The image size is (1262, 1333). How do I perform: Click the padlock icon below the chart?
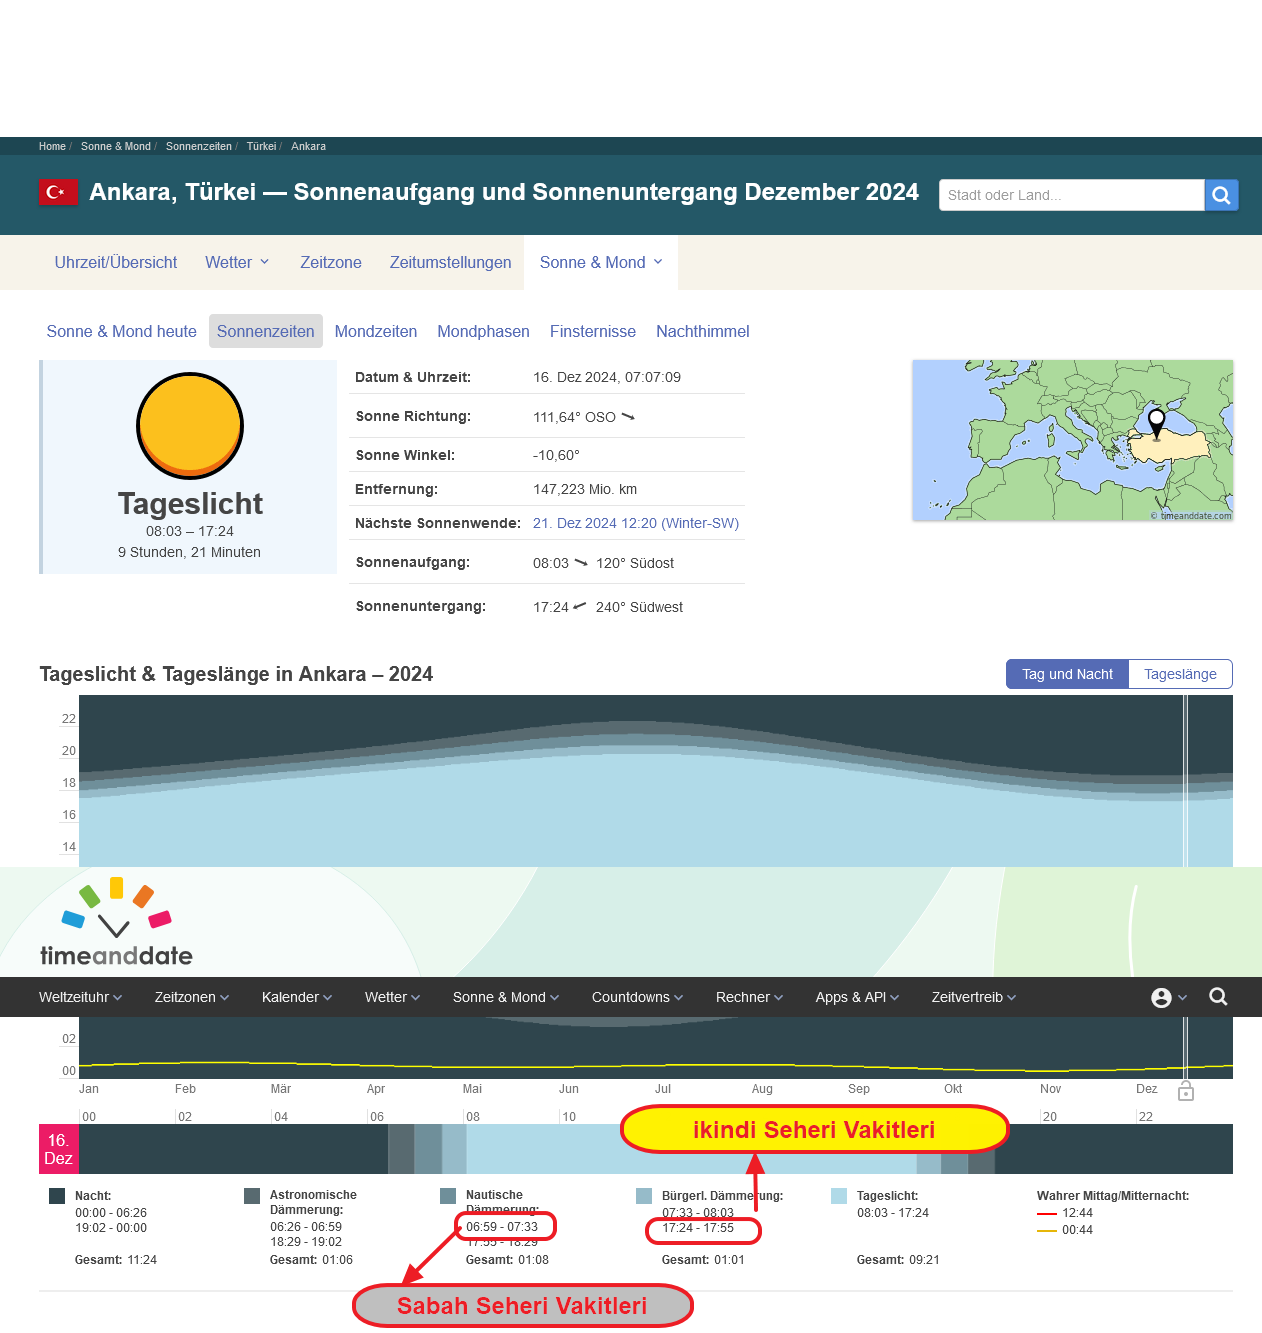coord(1186,1091)
